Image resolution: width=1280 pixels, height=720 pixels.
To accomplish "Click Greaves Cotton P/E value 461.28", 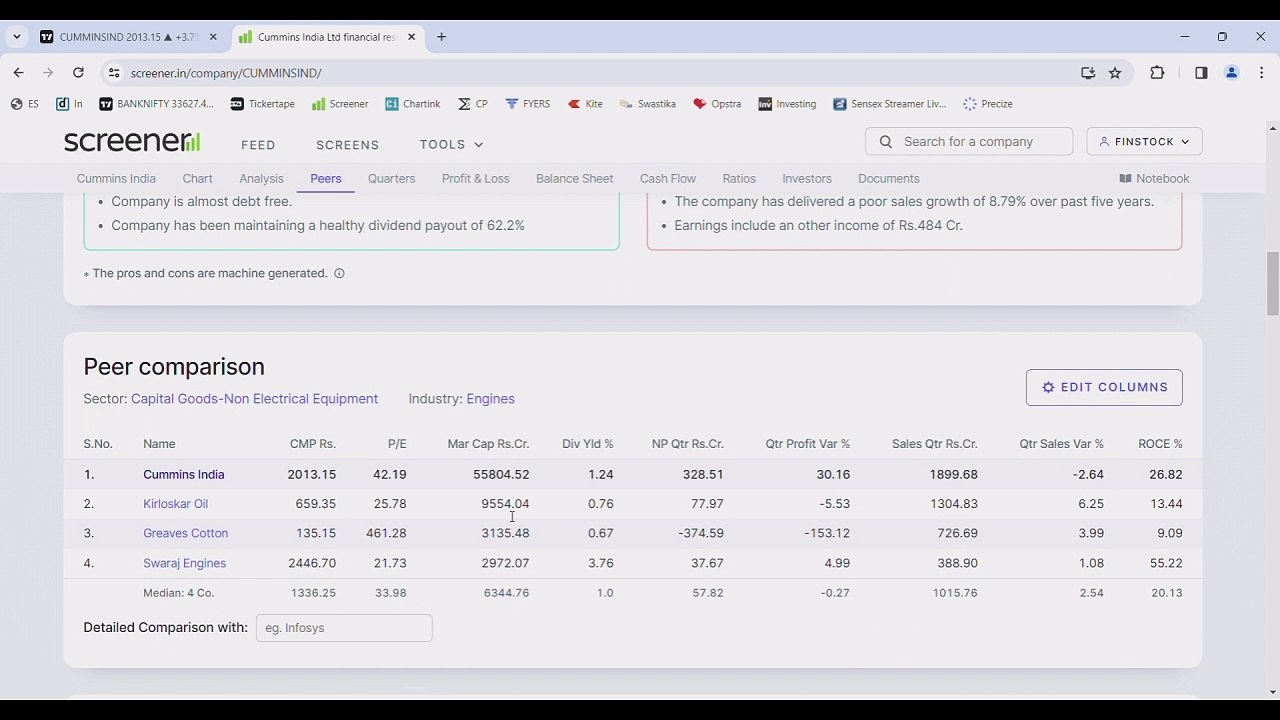I will (386, 533).
